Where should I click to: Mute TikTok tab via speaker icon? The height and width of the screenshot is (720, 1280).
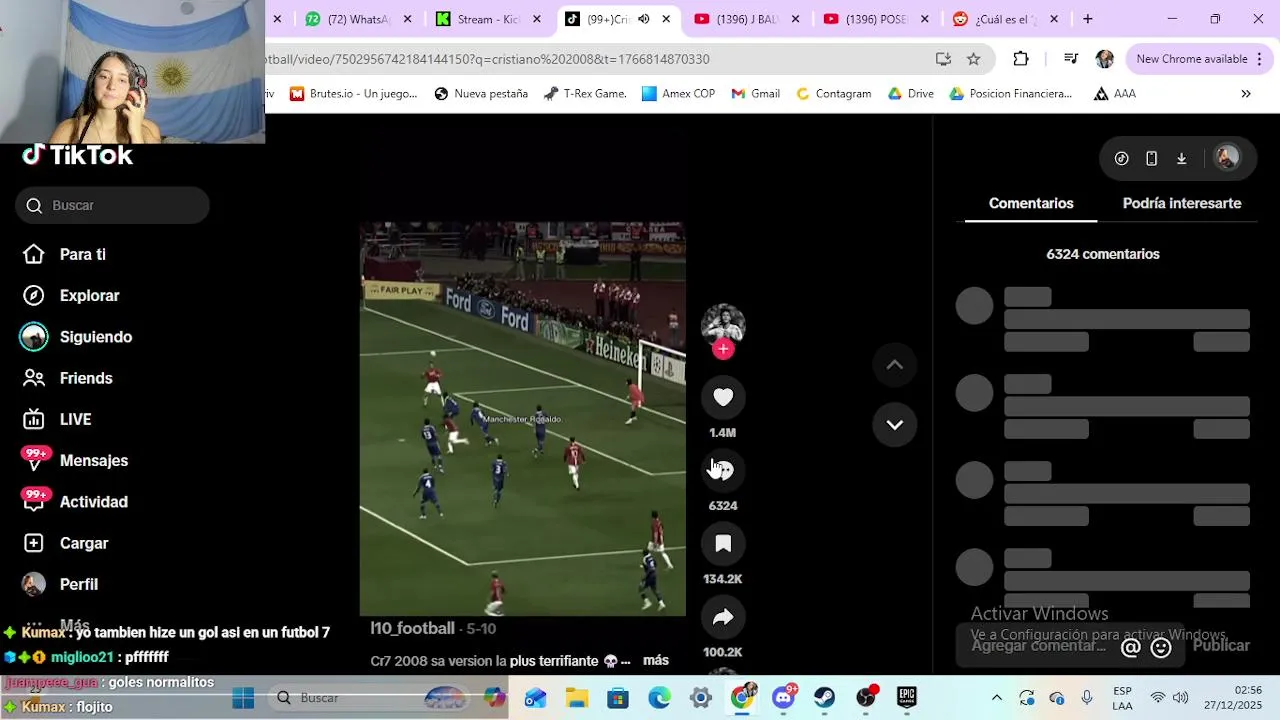[x=643, y=19]
